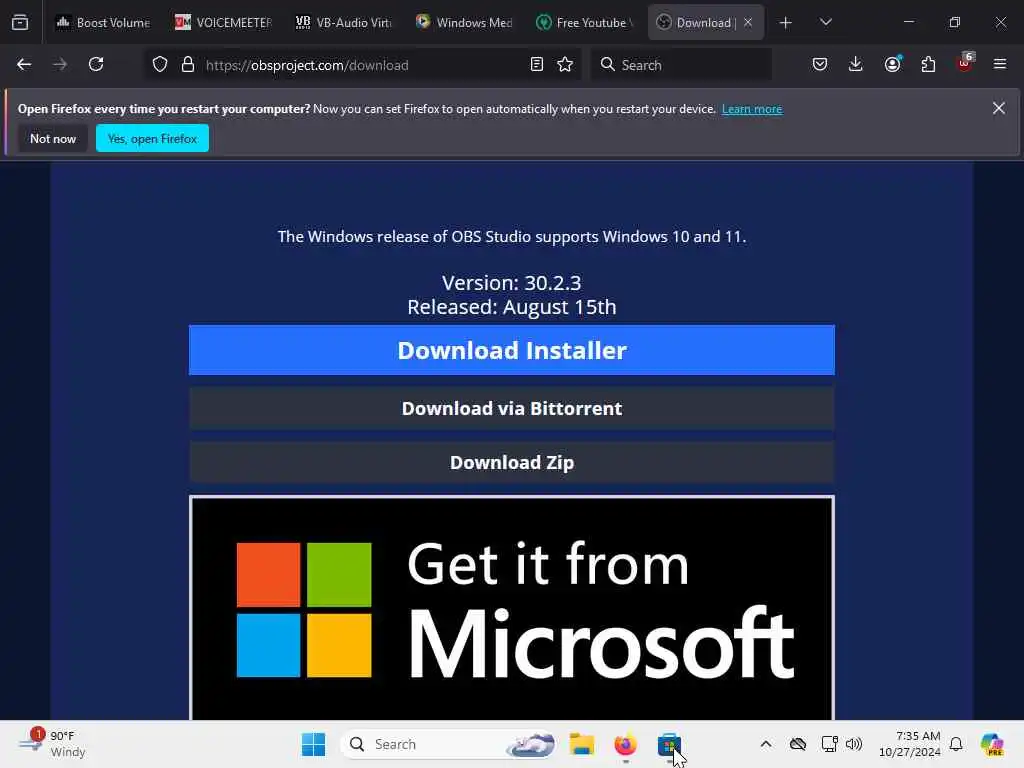
Task: Open the tracking protection shield
Action: pyautogui.click(x=160, y=65)
